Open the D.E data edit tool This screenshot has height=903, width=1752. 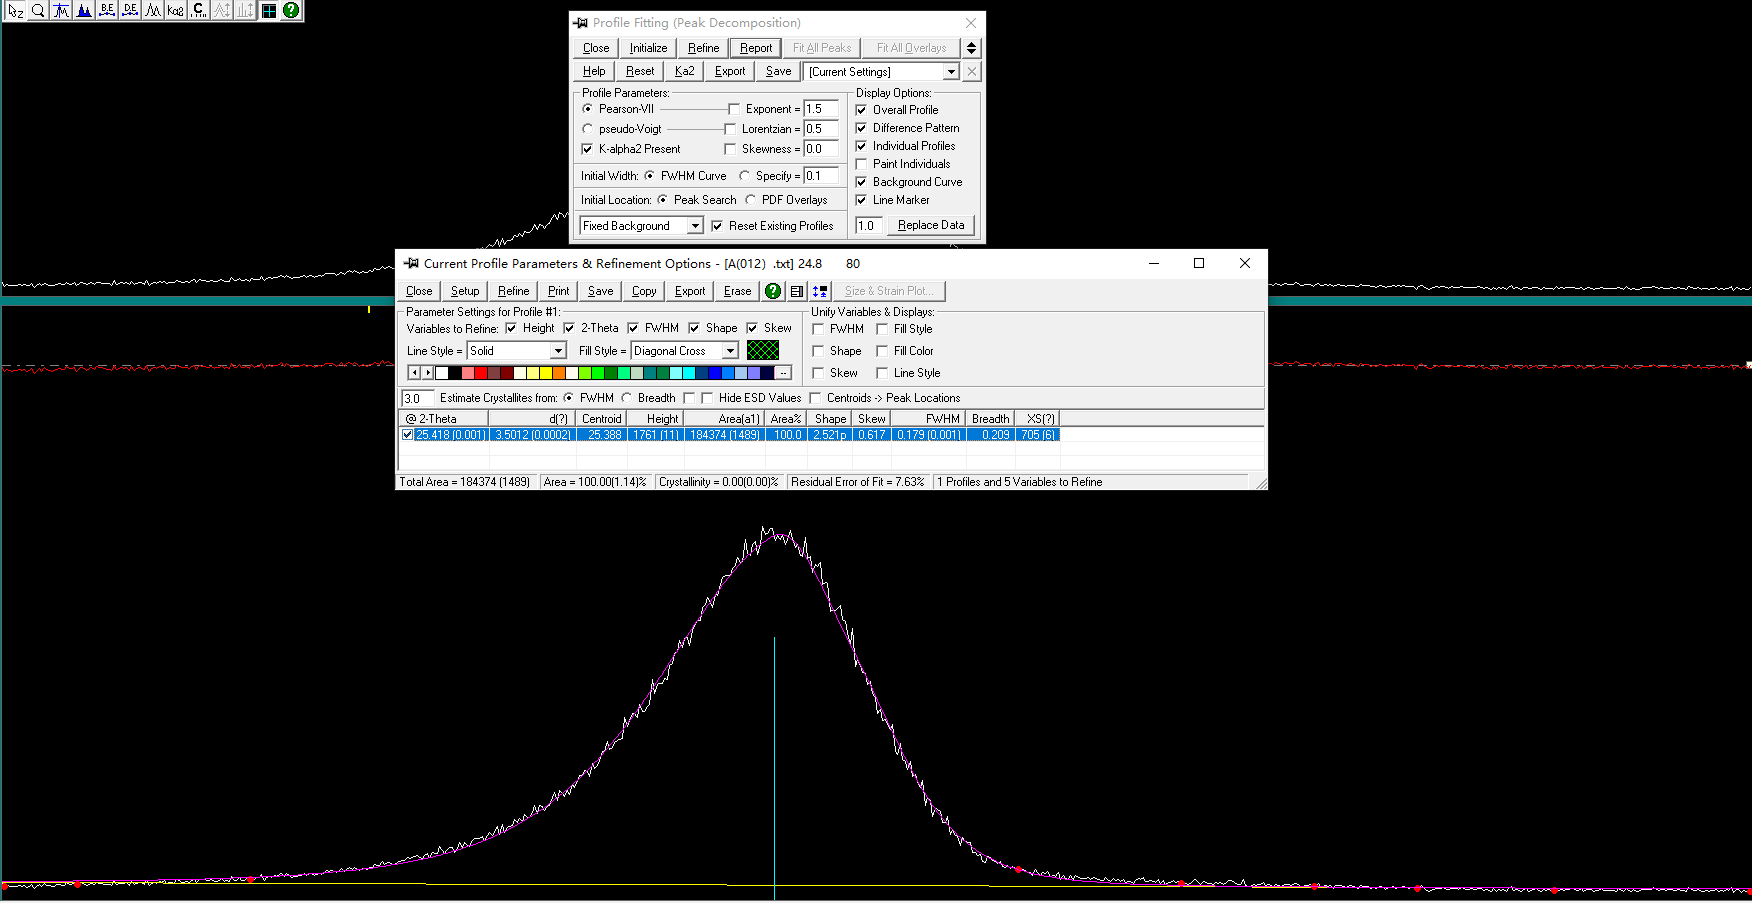click(130, 10)
